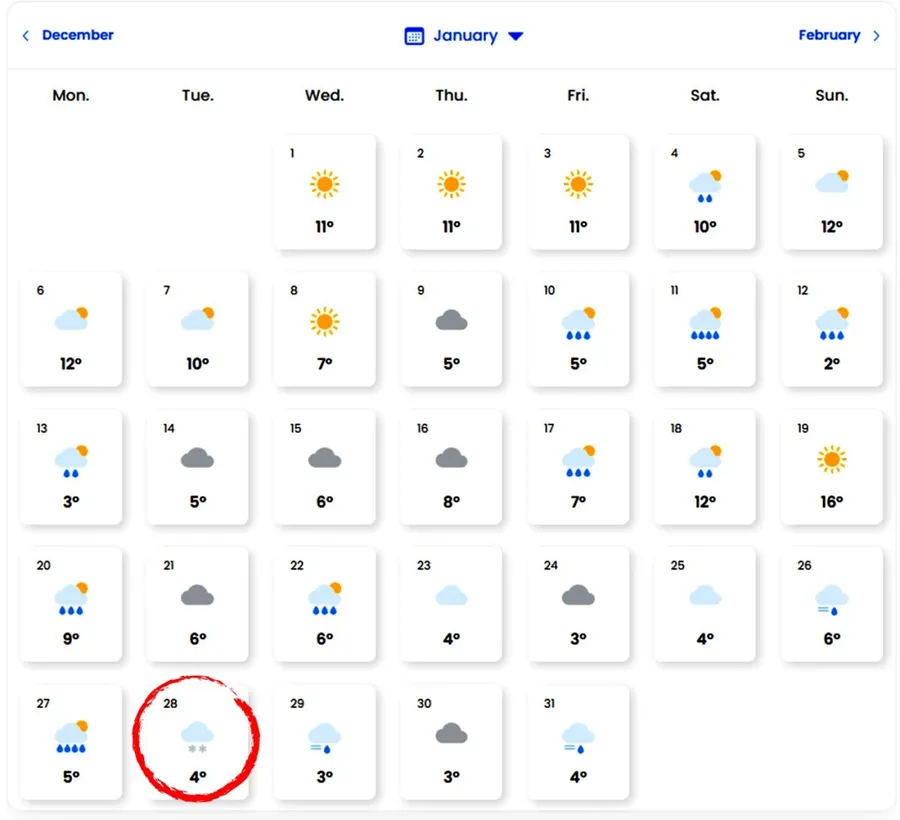This screenshot has height=820, width=900.
Task: Click the snow cloud icon on January 28
Action: tap(197, 735)
